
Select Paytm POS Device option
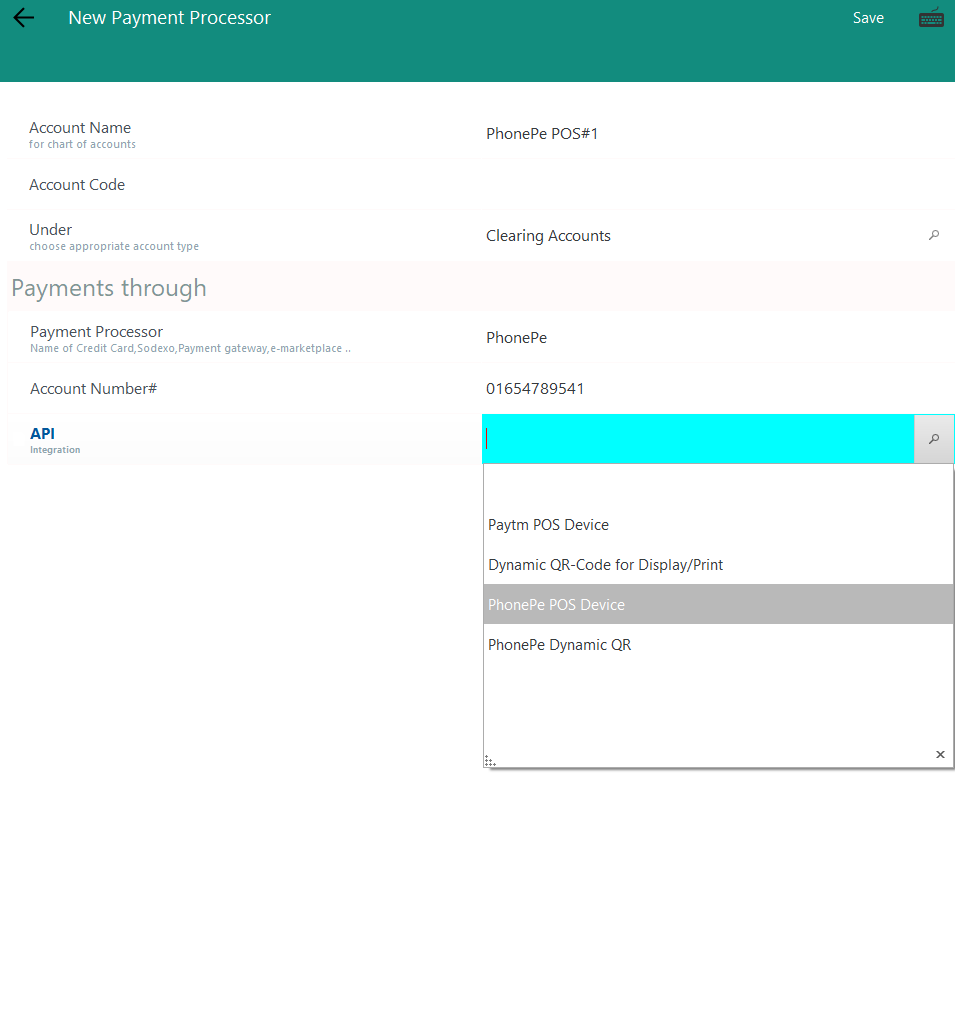click(548, 525)
